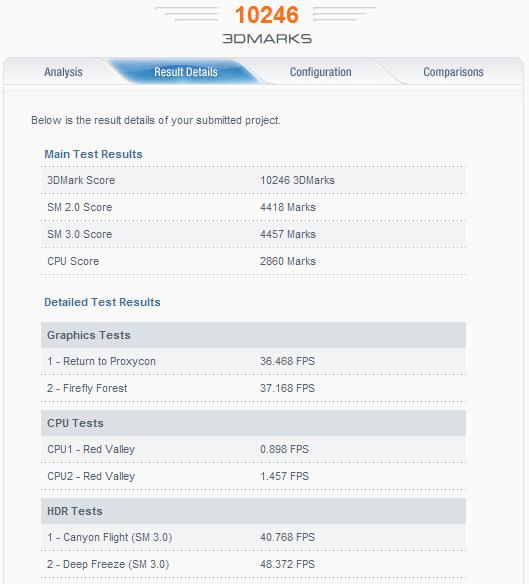Select the Return to Proxycon result row
Screen dimensions: 529x584
[253, 361]
